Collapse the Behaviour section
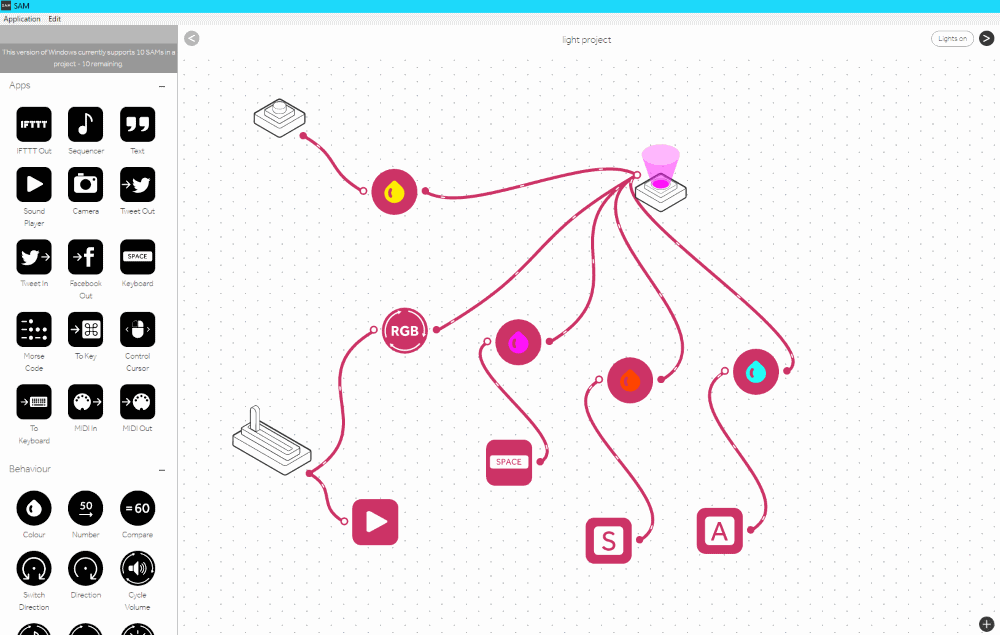Image resolution: width=1000 pixels, height=635 pixels. click(x=160, y=468)
